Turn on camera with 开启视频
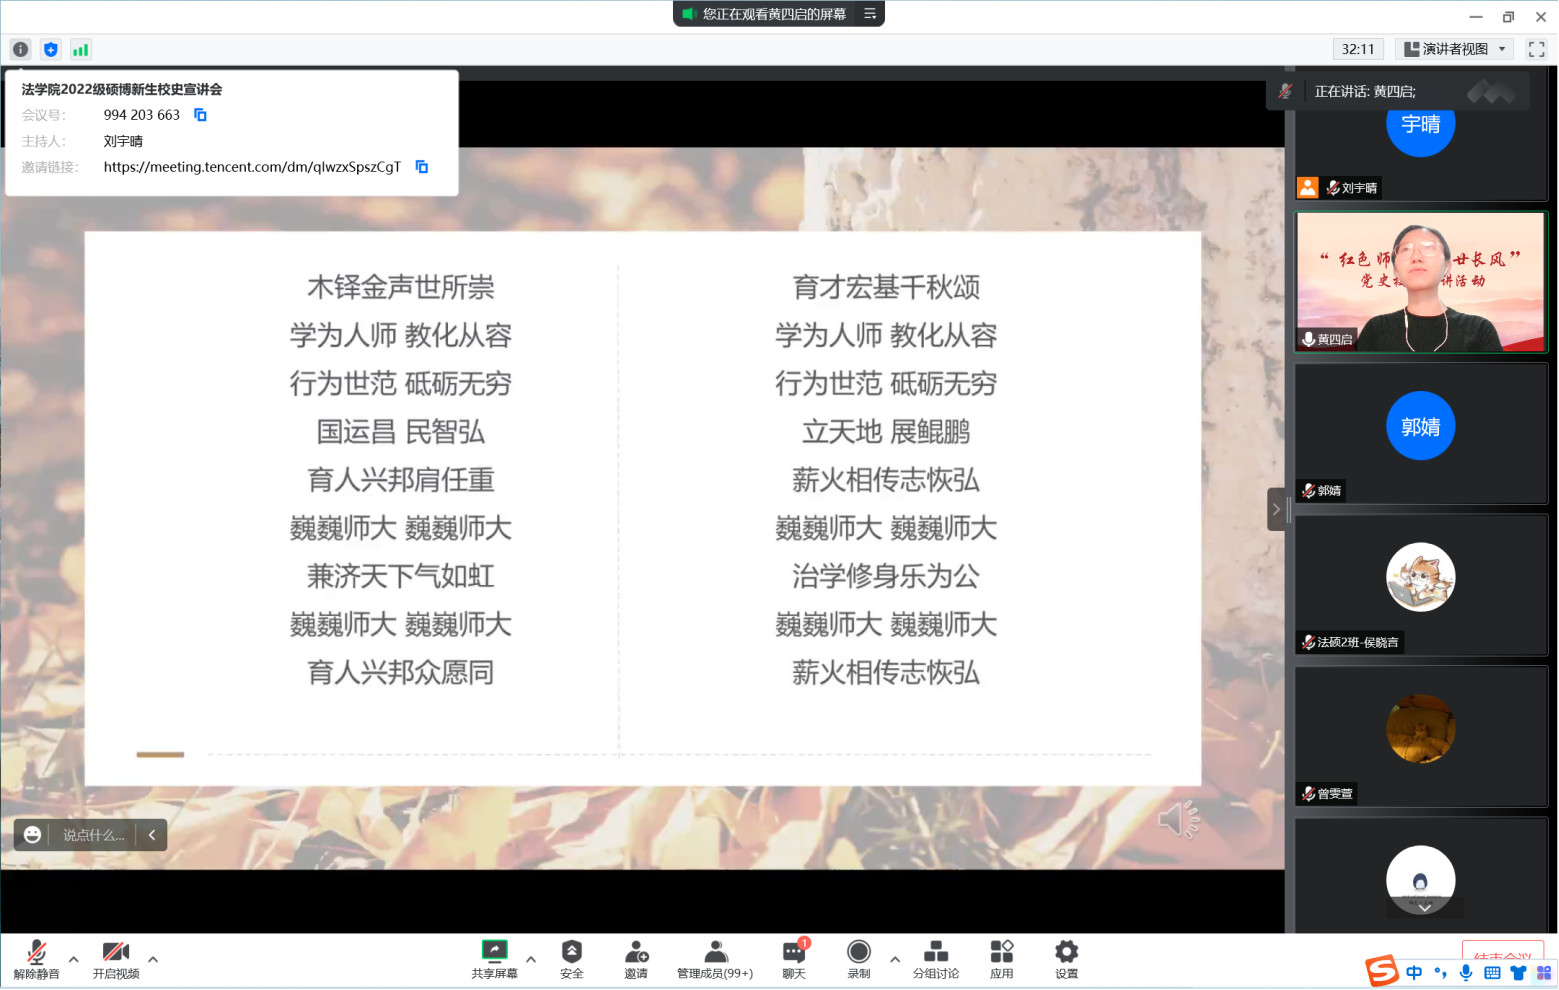This screenshot has width=1559, height=990. click(x=116, y=959)
